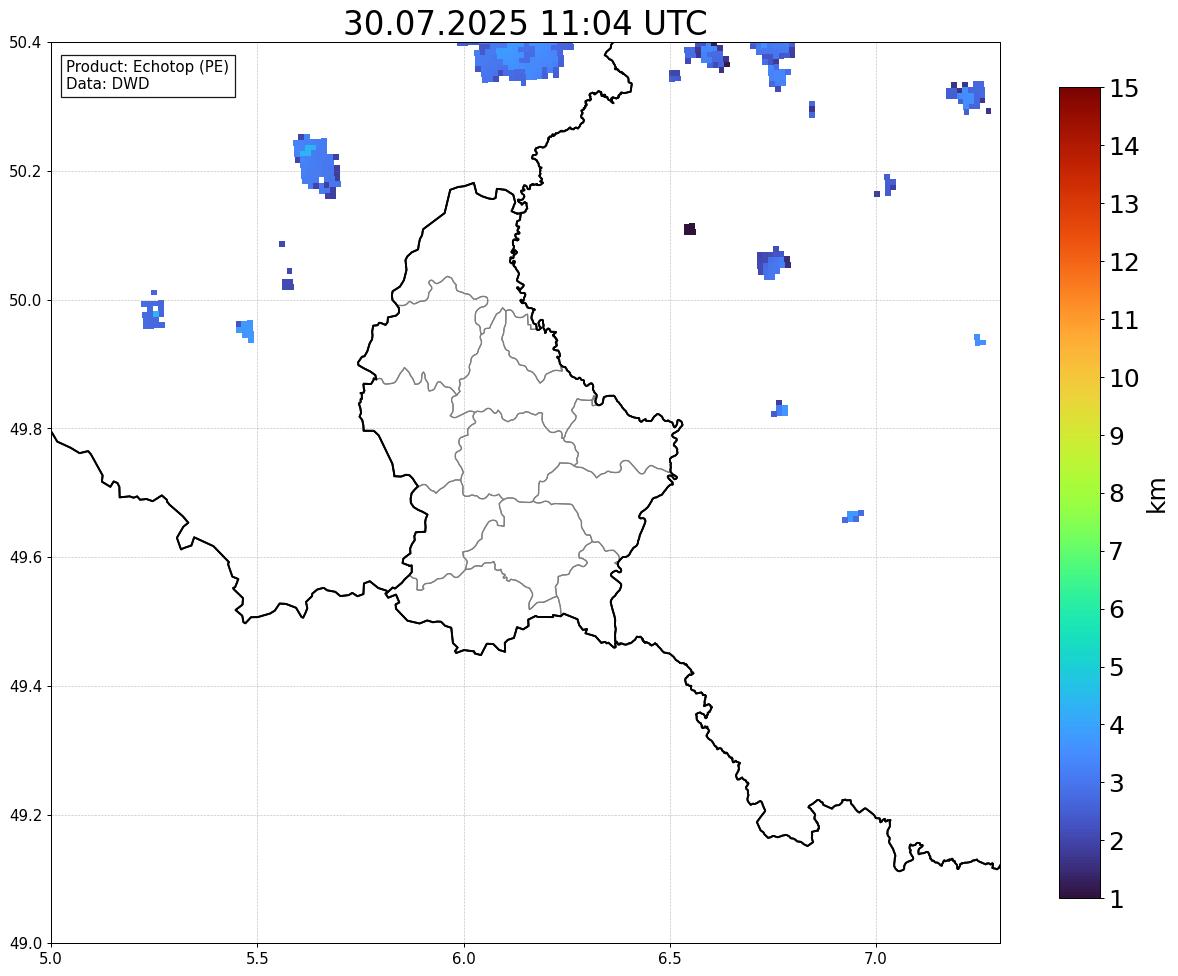Viewport: 1178px width, 976px height.
Task: Click longitude tick label '5.5'
Action: [258, 959]
